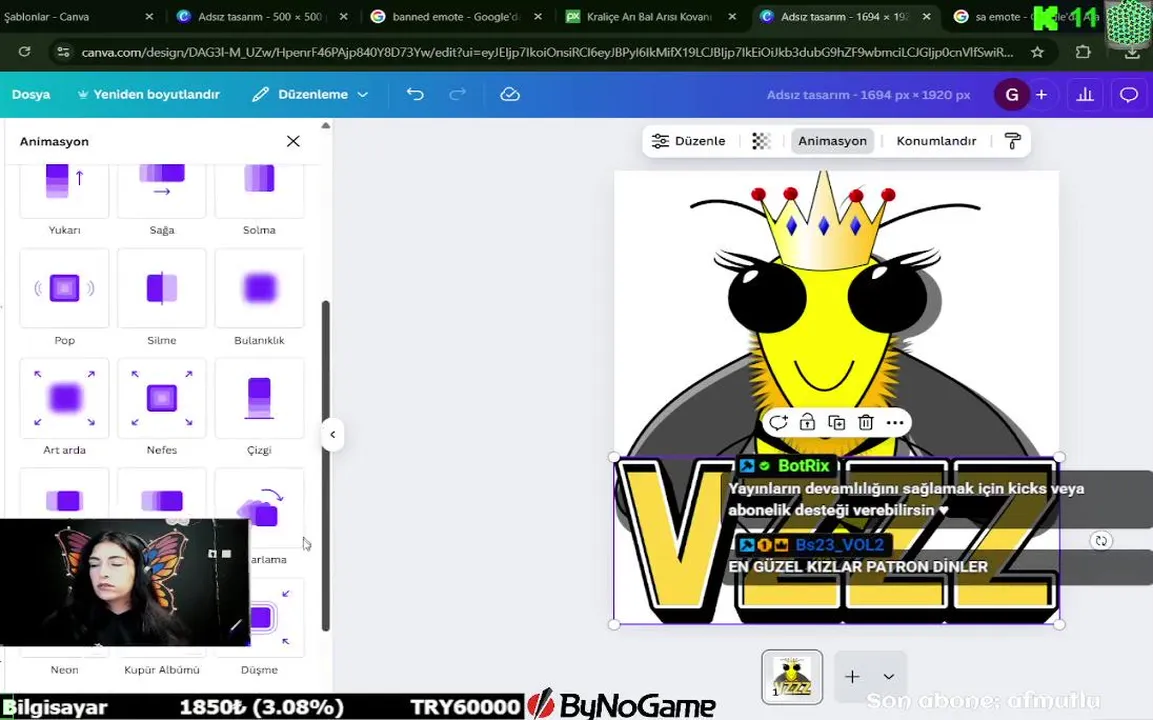Select the VZZZ text graphic on canvas
The height and width of the screenshot is (720, 1153).
(x=836, y=541)
